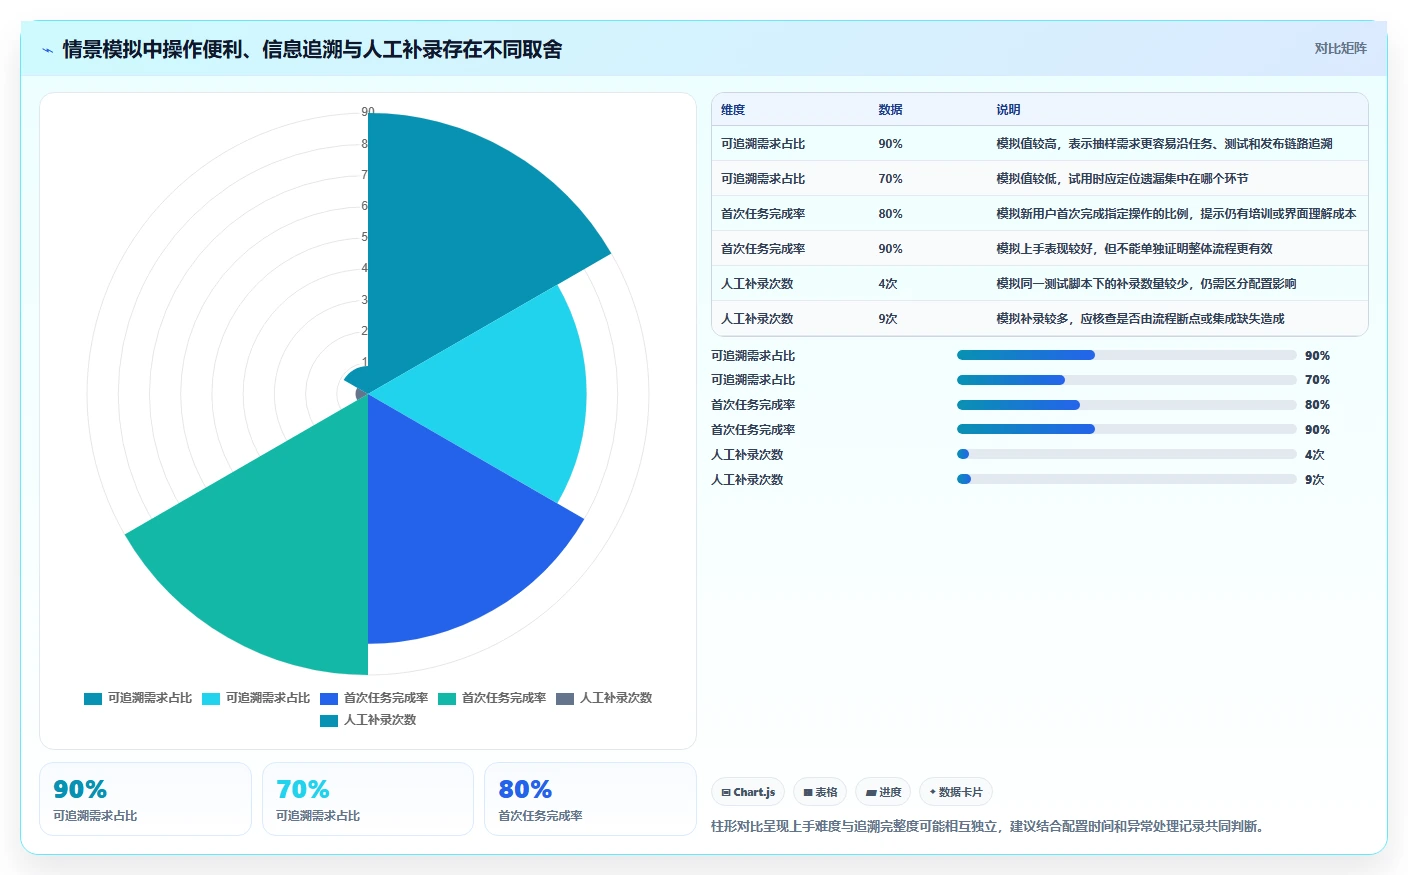Click the 对比矩阵 label in header
Viewport: 1408px width, 875px height.
[1340, 48]
